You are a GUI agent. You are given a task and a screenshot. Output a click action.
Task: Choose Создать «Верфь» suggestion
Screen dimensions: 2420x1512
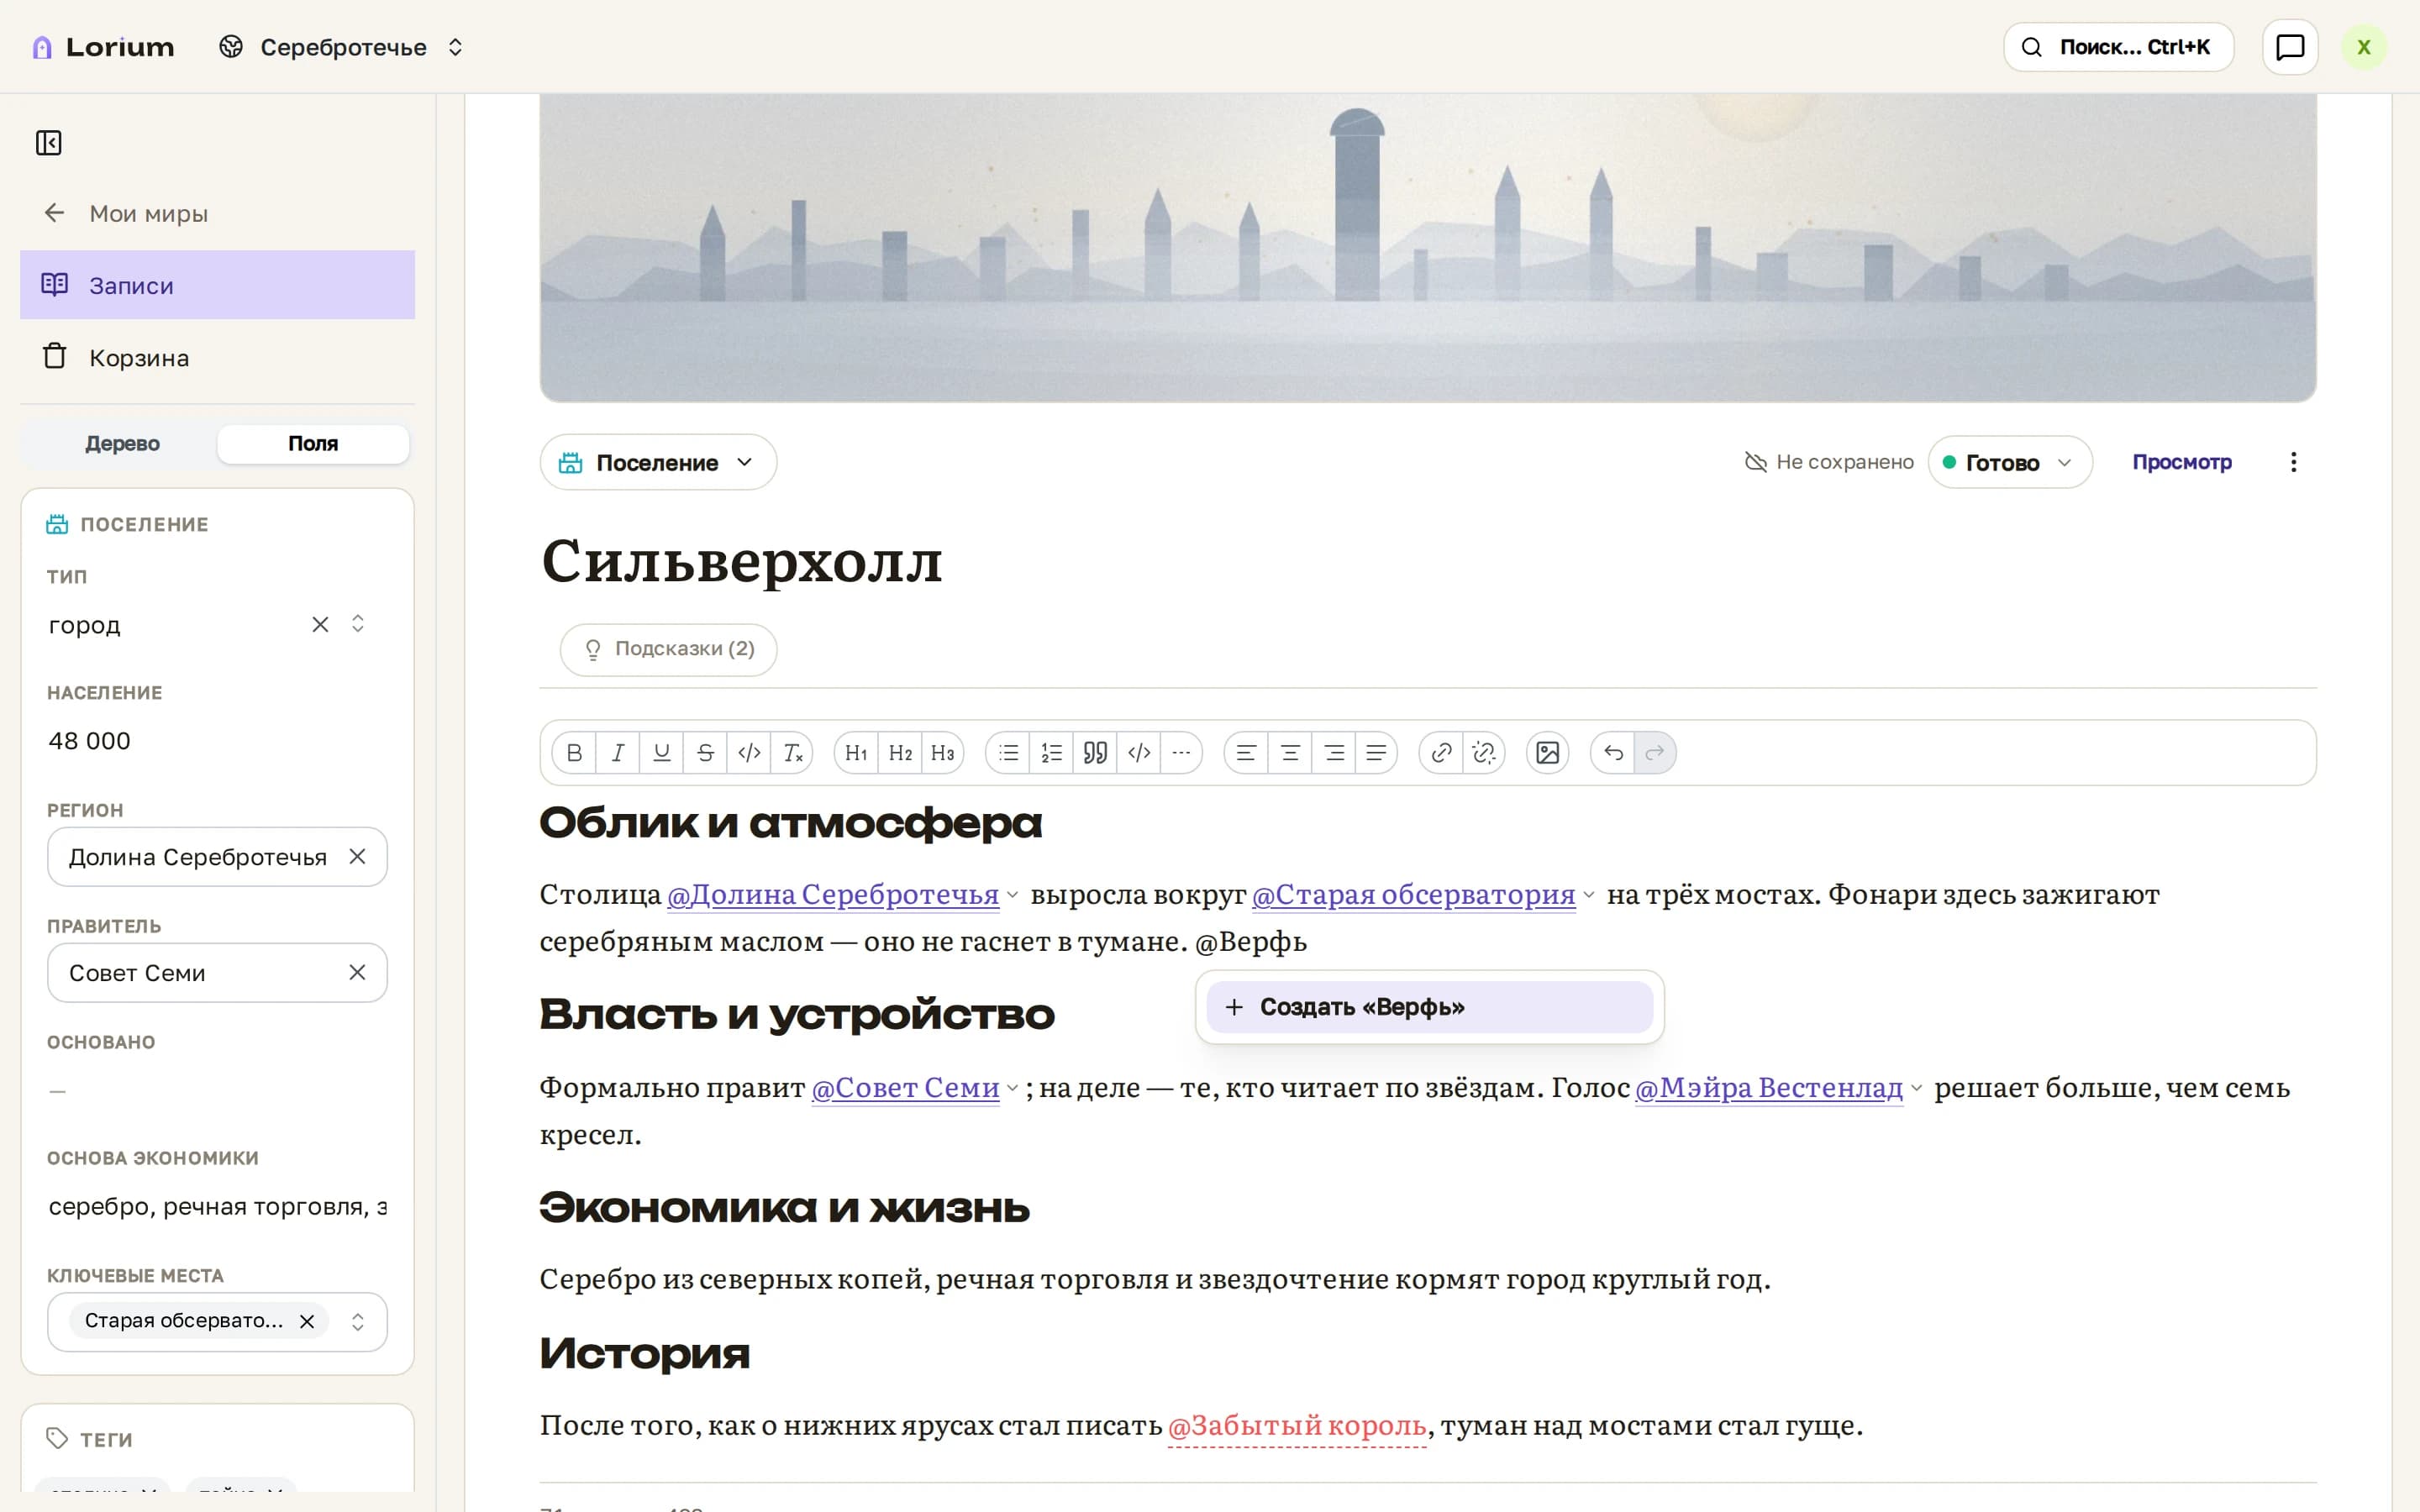click(x=1429, y=1007)
